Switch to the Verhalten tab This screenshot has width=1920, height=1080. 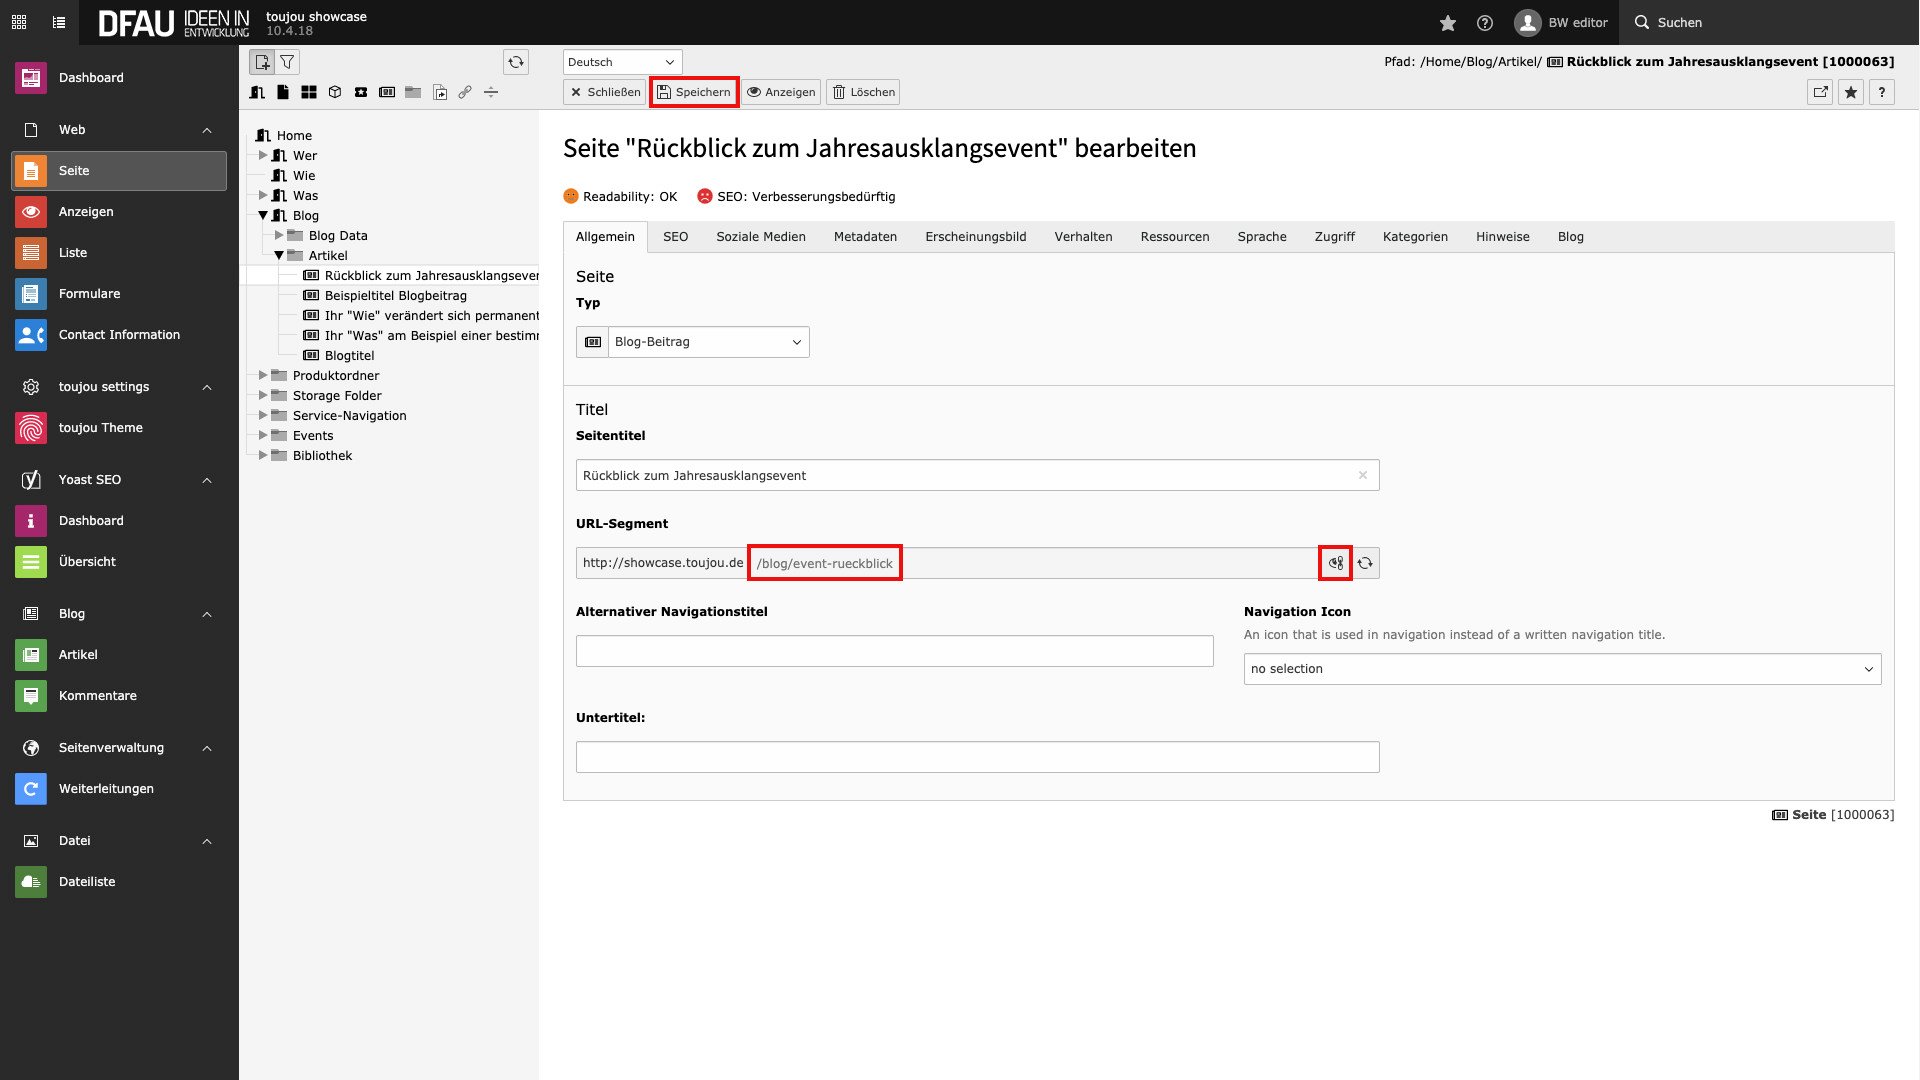pyautogui.click(x=1083, y=237)
